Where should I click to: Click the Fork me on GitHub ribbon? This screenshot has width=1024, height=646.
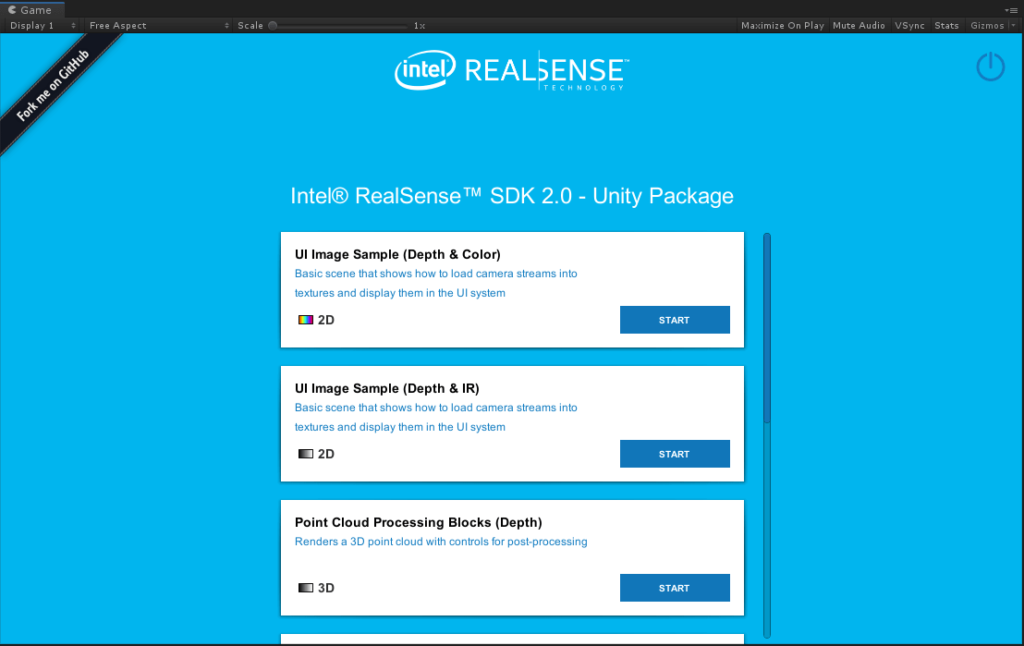(x=54, y=86)
